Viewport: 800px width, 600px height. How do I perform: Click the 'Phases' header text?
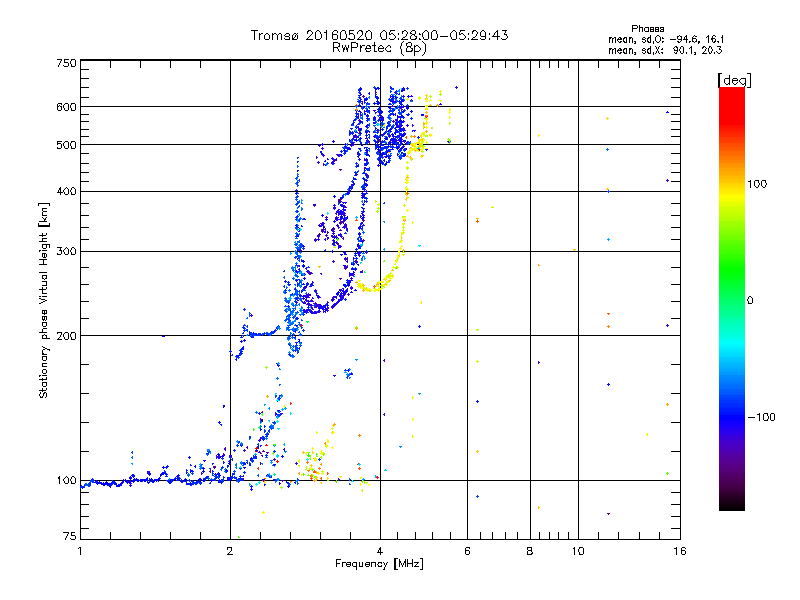coord(647,29)
